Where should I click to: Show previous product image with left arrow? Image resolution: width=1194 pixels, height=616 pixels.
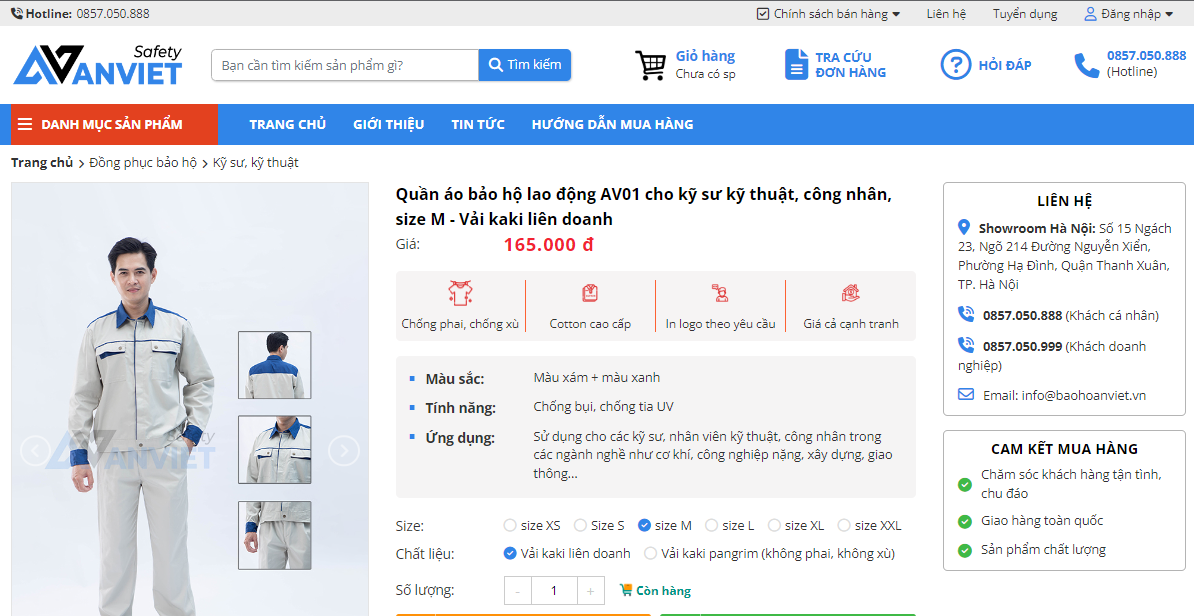pos(35,451)
